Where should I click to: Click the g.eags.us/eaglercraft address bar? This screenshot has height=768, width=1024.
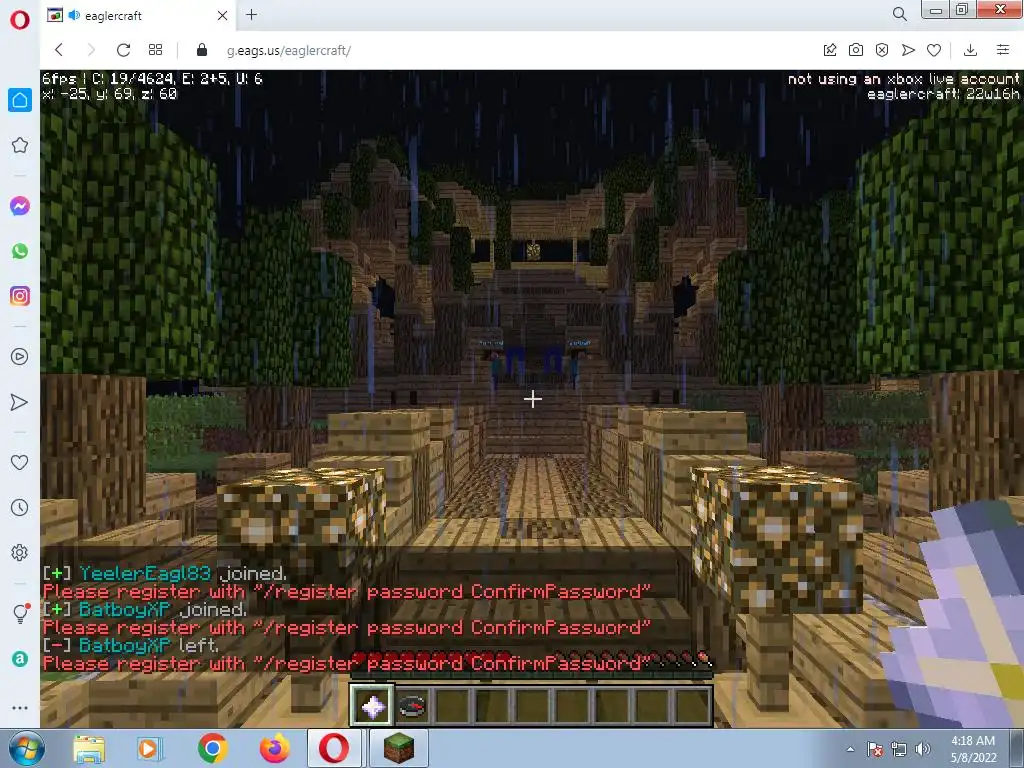coord(289,50)
